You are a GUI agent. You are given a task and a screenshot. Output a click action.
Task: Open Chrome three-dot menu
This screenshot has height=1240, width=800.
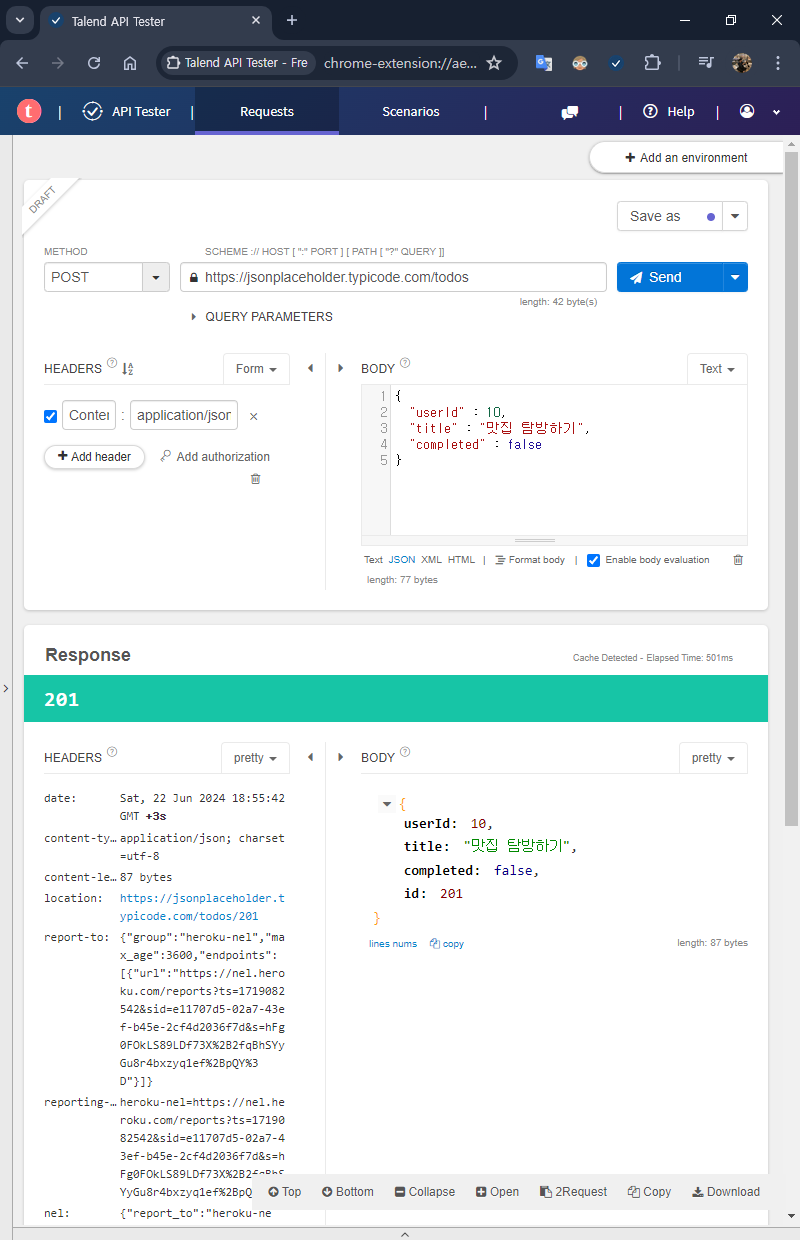tap(778, 62)
